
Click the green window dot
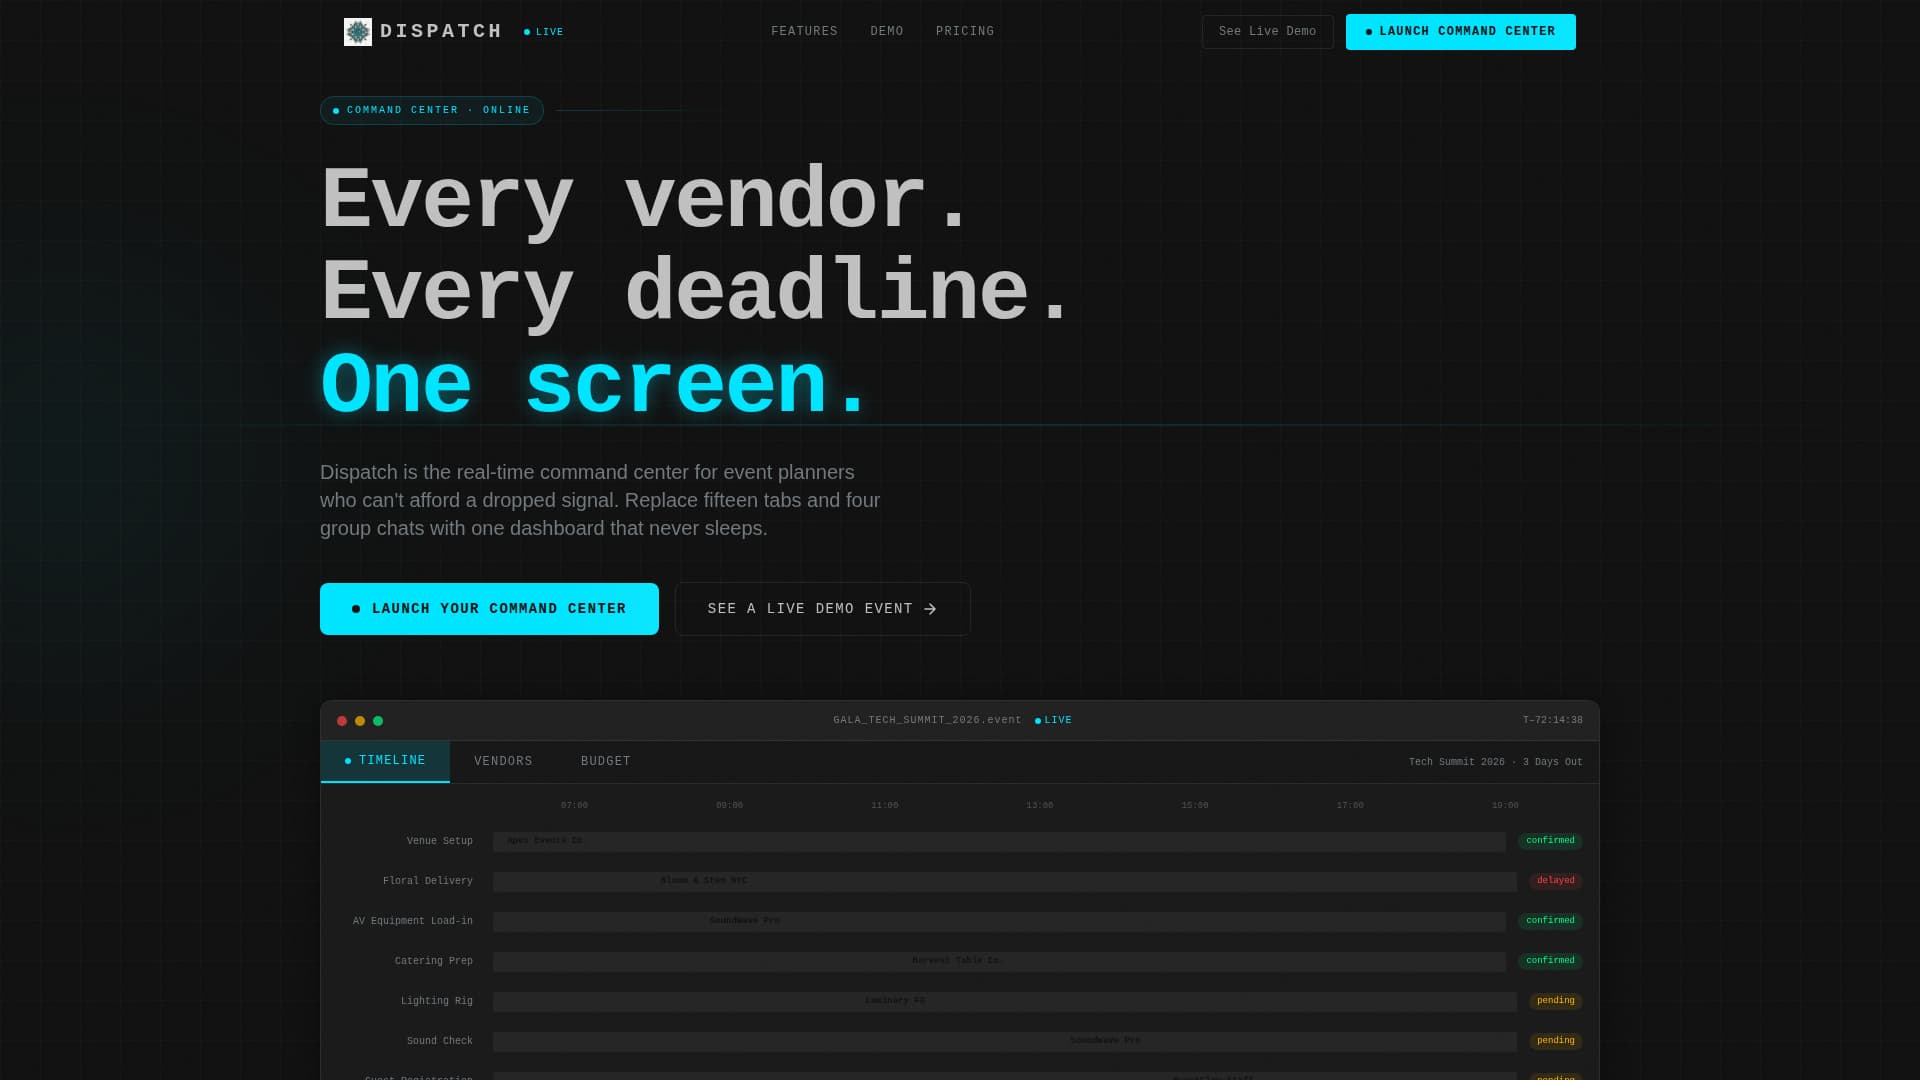click(x=378, y=721)
